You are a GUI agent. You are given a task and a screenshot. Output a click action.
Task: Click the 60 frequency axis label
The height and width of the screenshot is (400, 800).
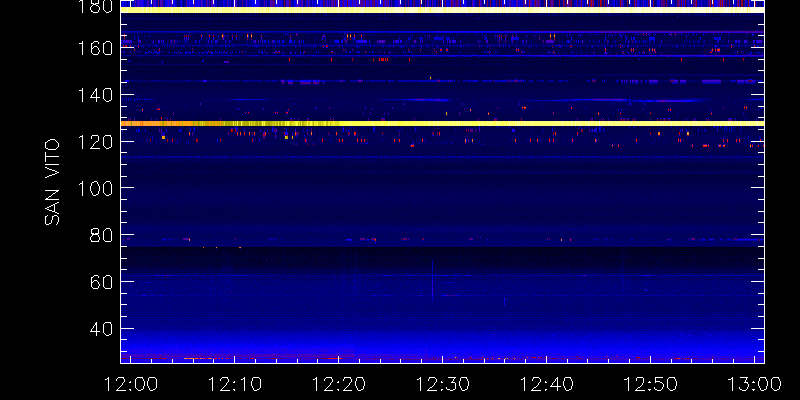(101, 282)
